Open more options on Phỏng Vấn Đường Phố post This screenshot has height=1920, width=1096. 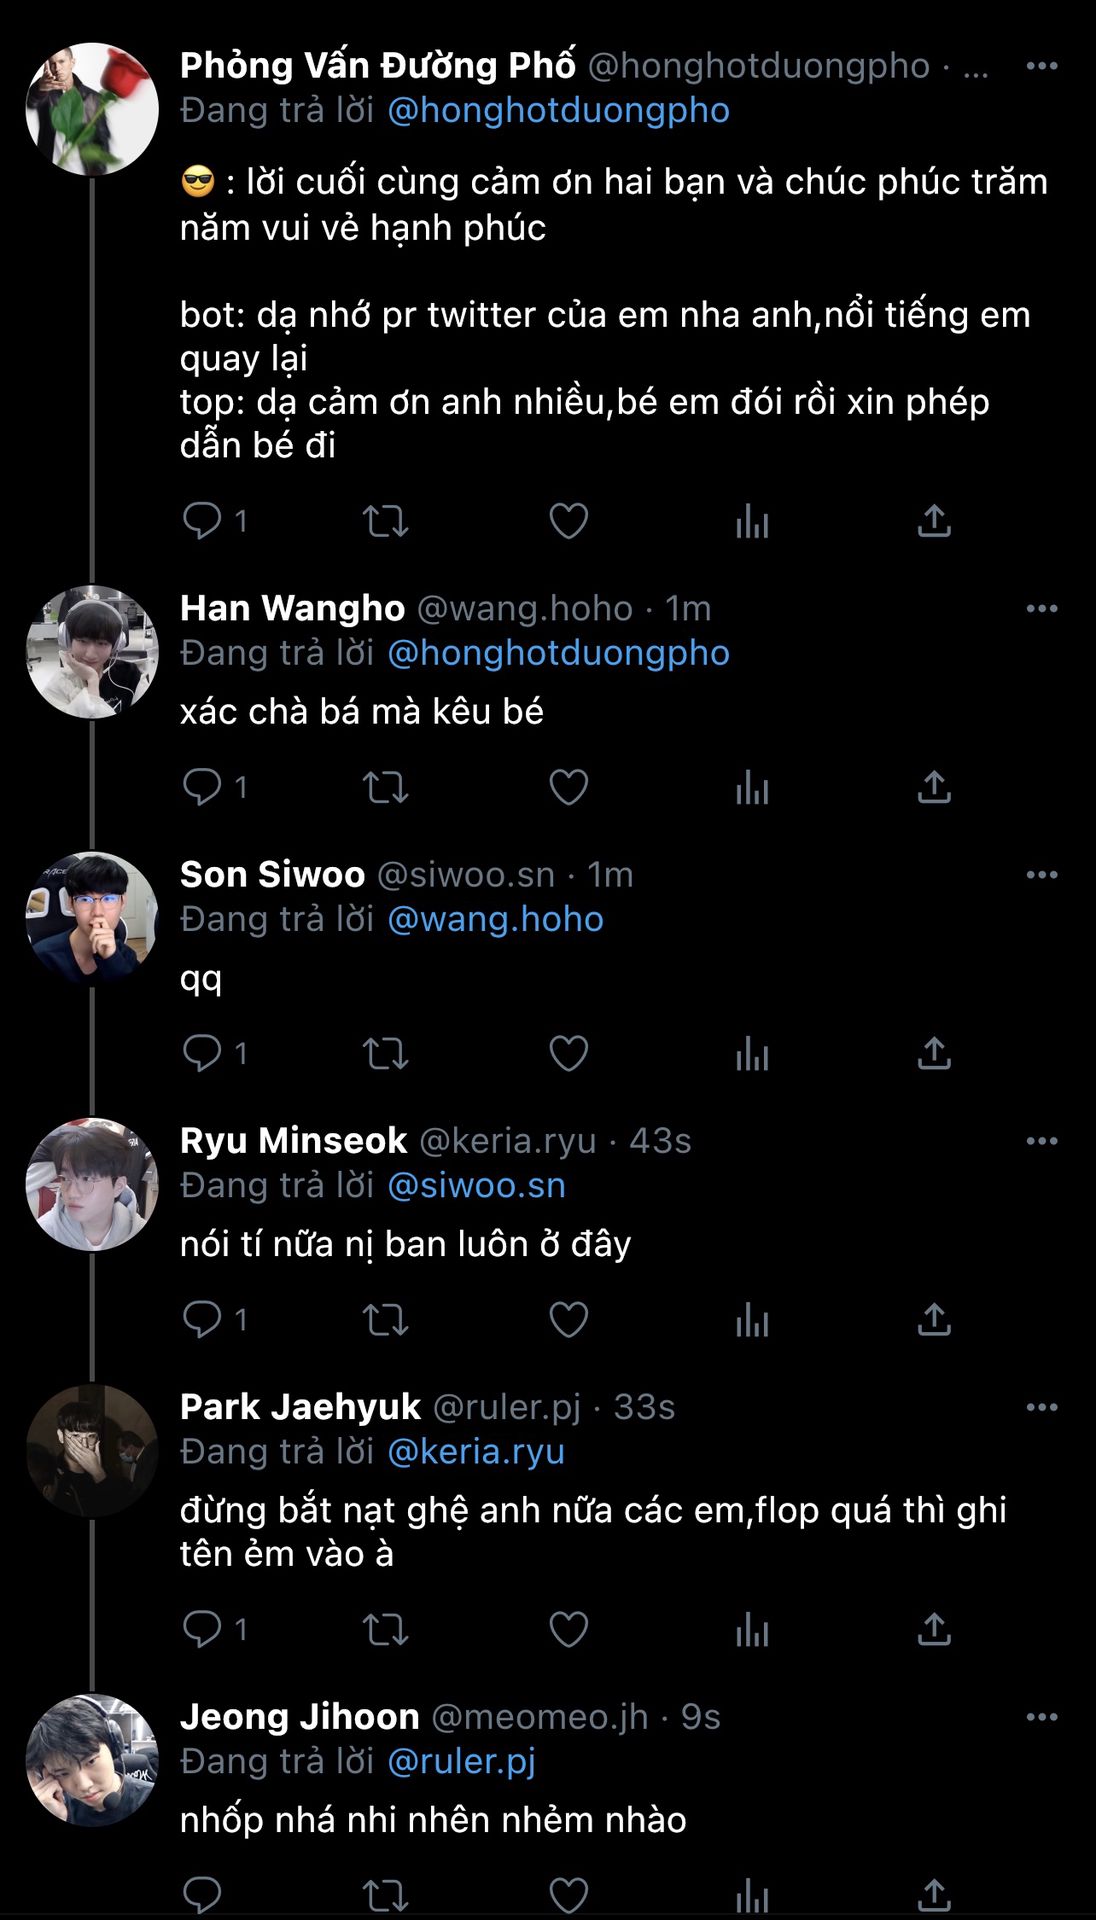1041,66
